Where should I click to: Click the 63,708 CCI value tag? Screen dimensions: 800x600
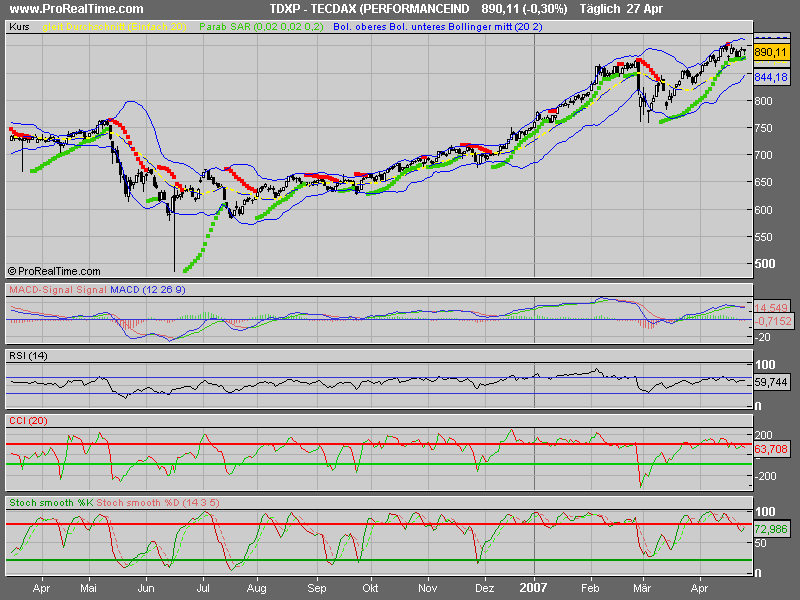click(771, 449)
